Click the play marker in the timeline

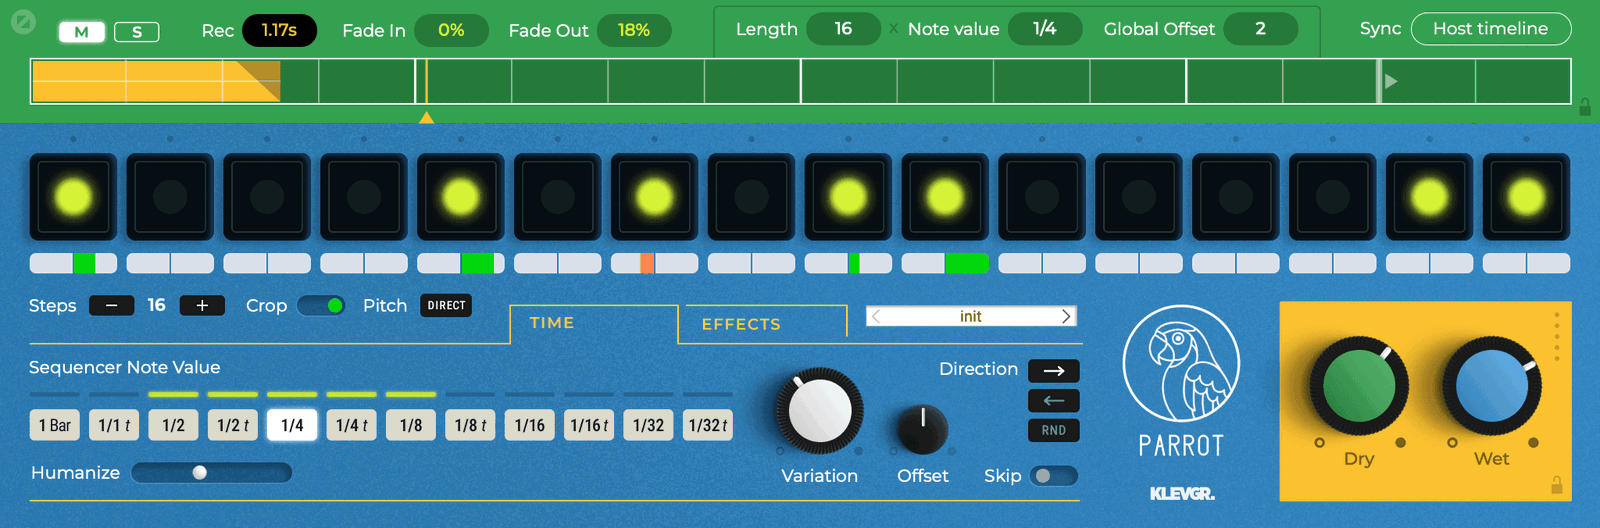1390,81
